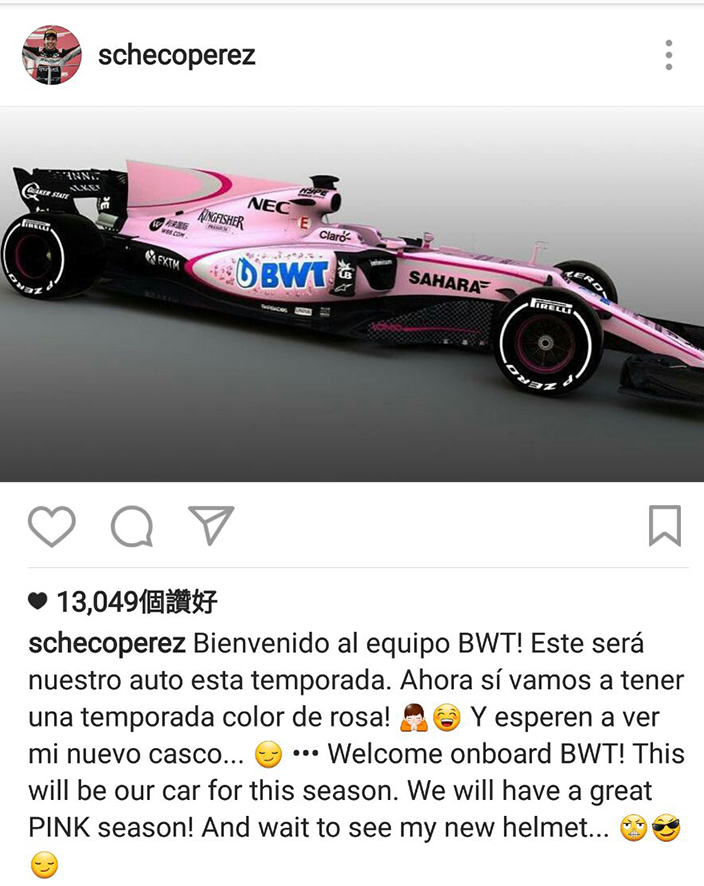Save the post with the bookmark icon
Screen dimensions: 704x886
click(665, 526)
